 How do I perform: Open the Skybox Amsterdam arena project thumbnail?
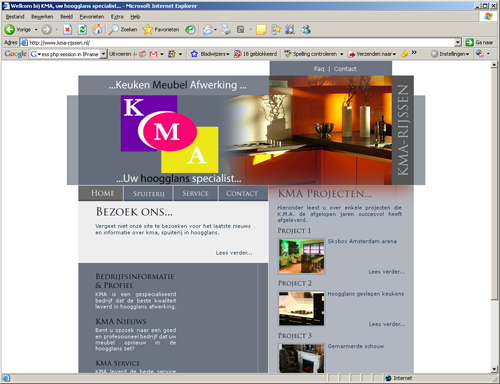[302, 256]
